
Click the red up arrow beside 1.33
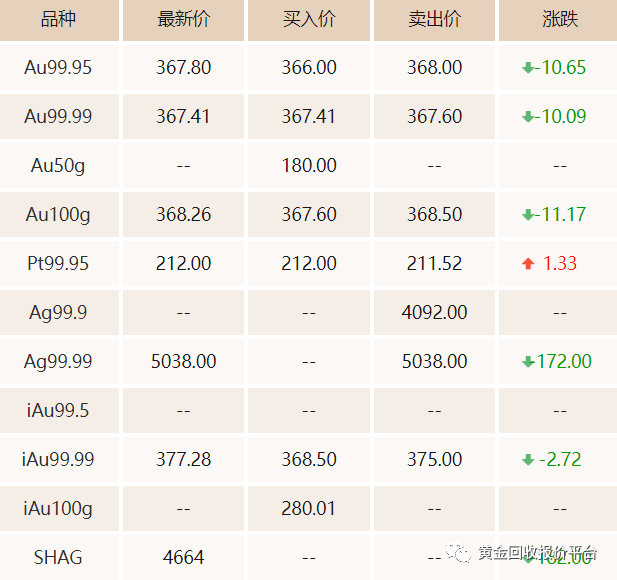[528, 263]
